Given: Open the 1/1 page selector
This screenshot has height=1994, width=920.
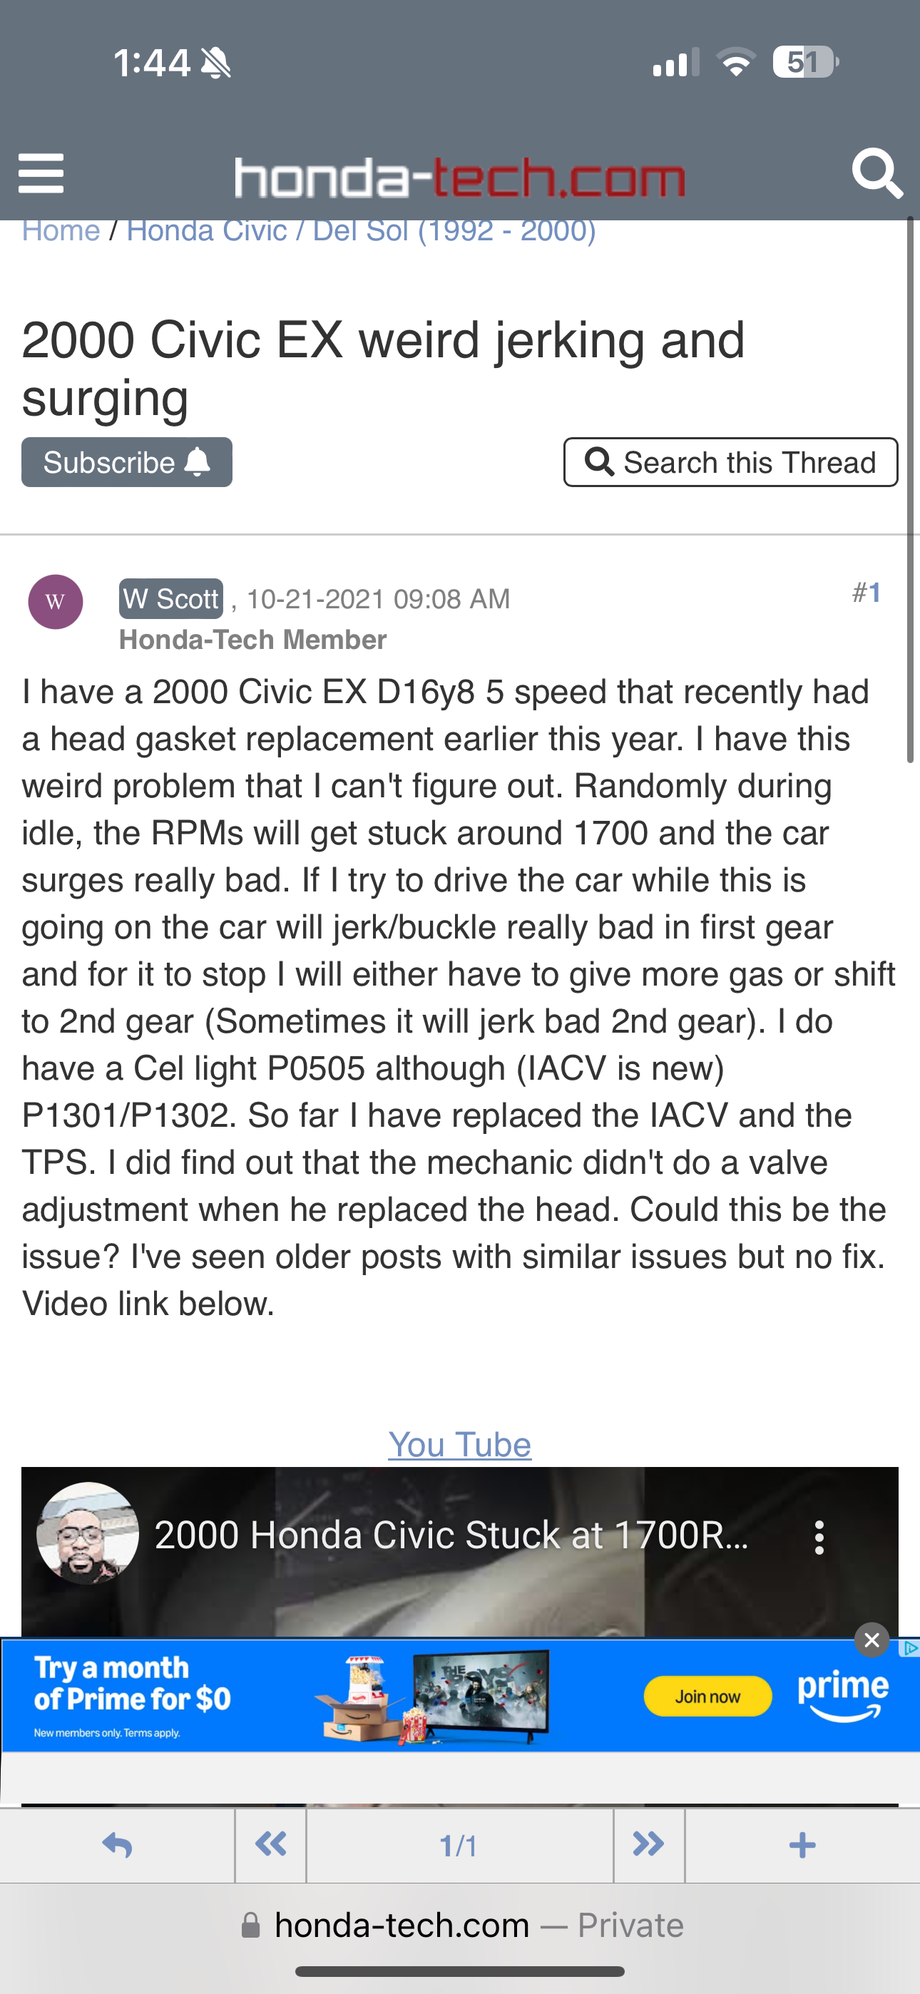Looking at the screenshot, I should point(459,1845).
